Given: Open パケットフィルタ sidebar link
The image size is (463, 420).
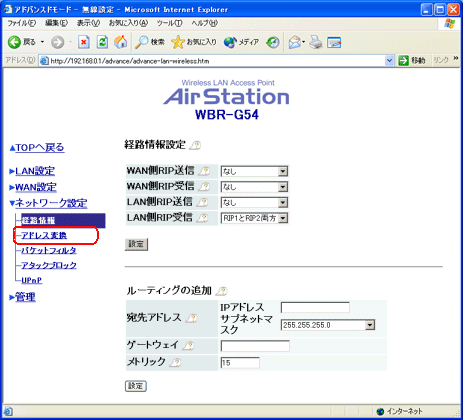Looking at the screenshot, I should coord(49,250).
